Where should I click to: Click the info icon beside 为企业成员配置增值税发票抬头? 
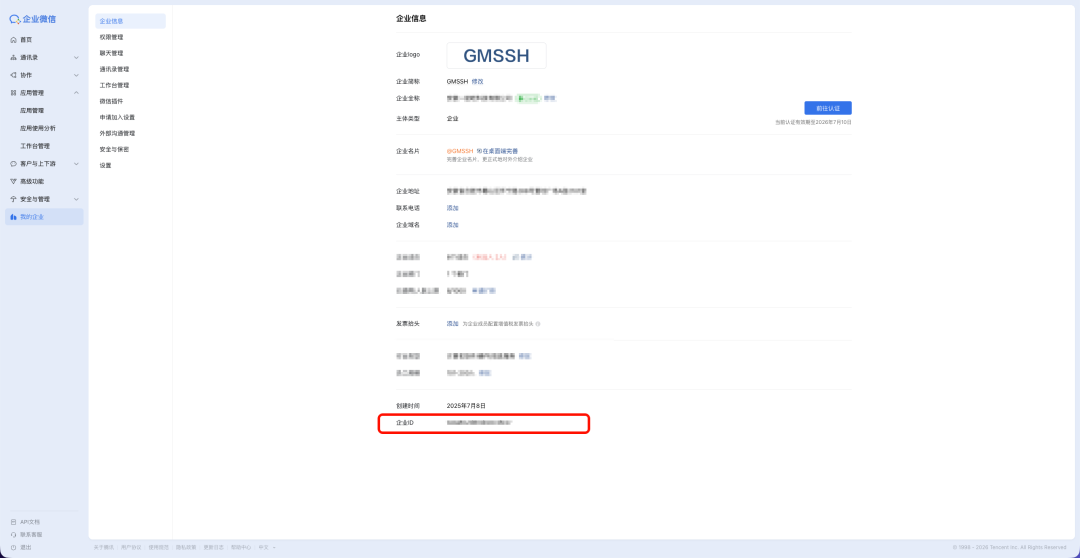[x=538, y=324]
